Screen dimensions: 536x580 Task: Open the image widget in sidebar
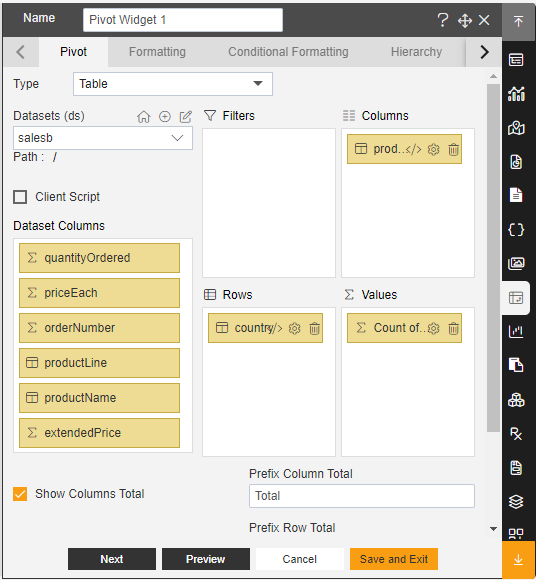tap(516, 263)
